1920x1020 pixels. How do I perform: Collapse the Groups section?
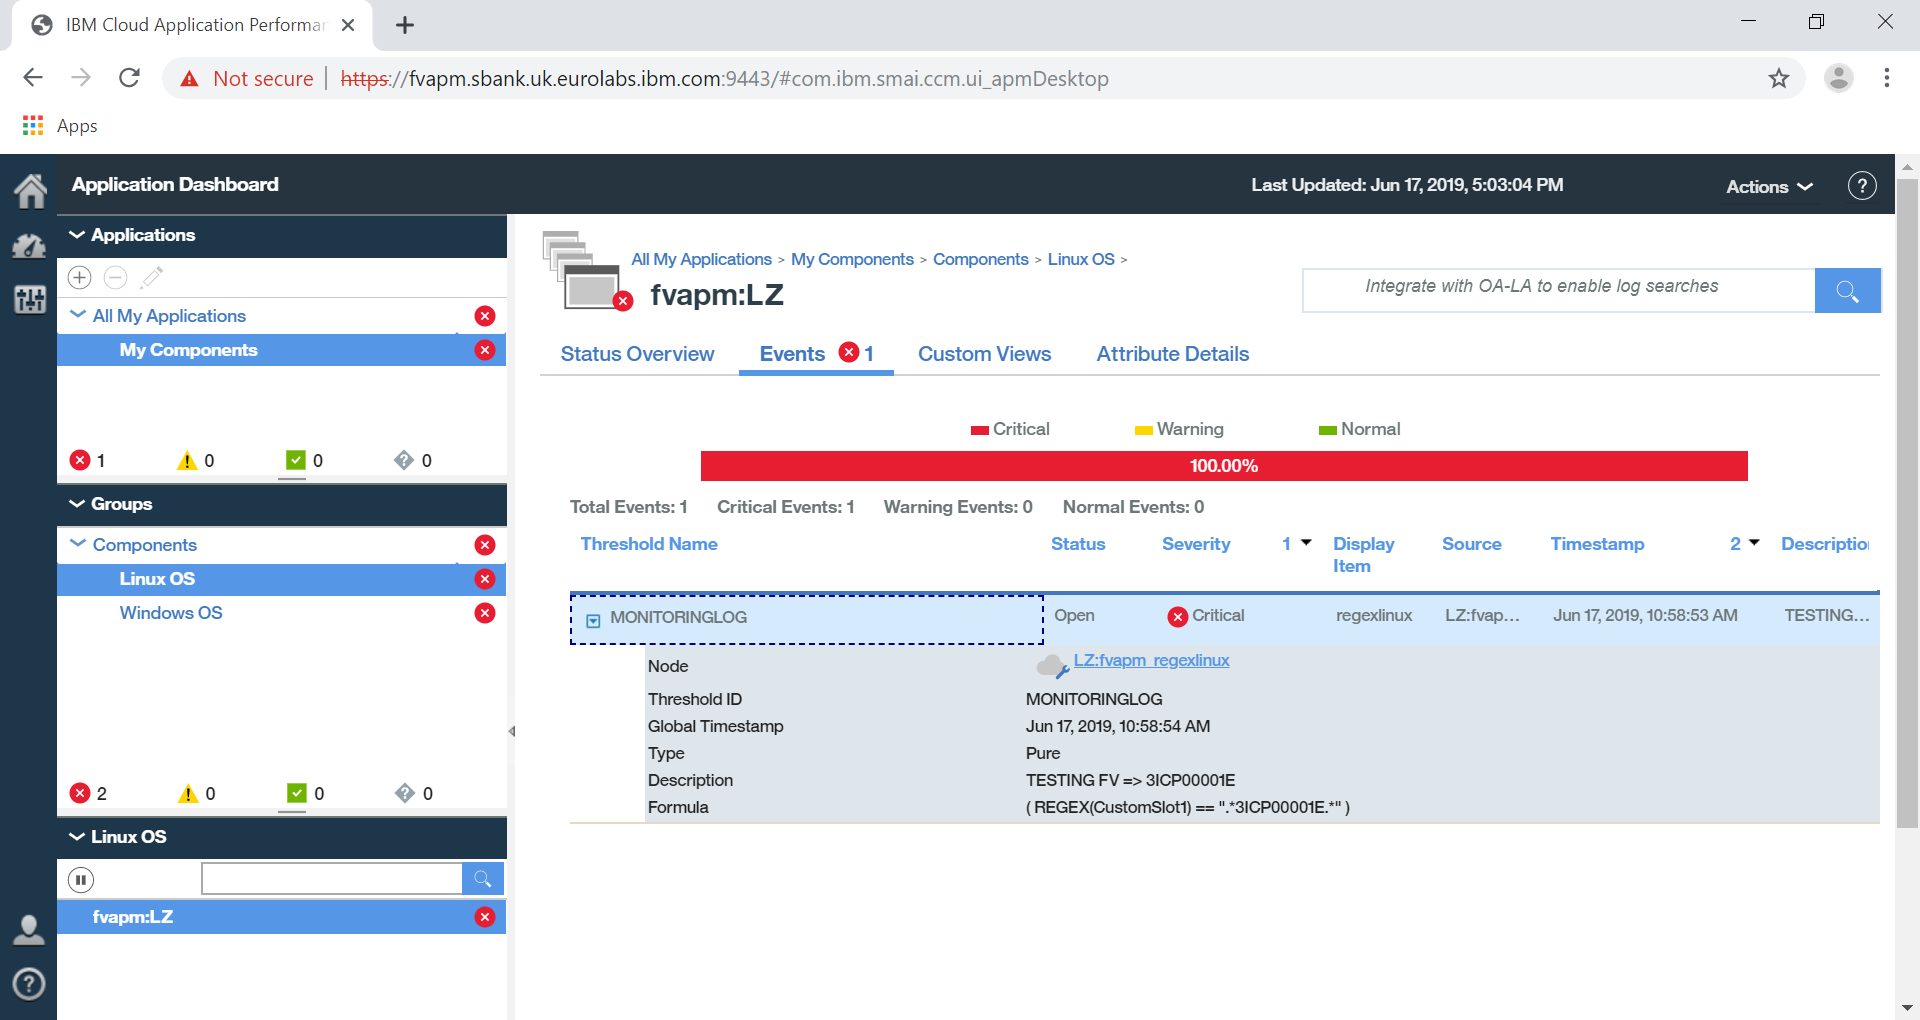(77, 504)
